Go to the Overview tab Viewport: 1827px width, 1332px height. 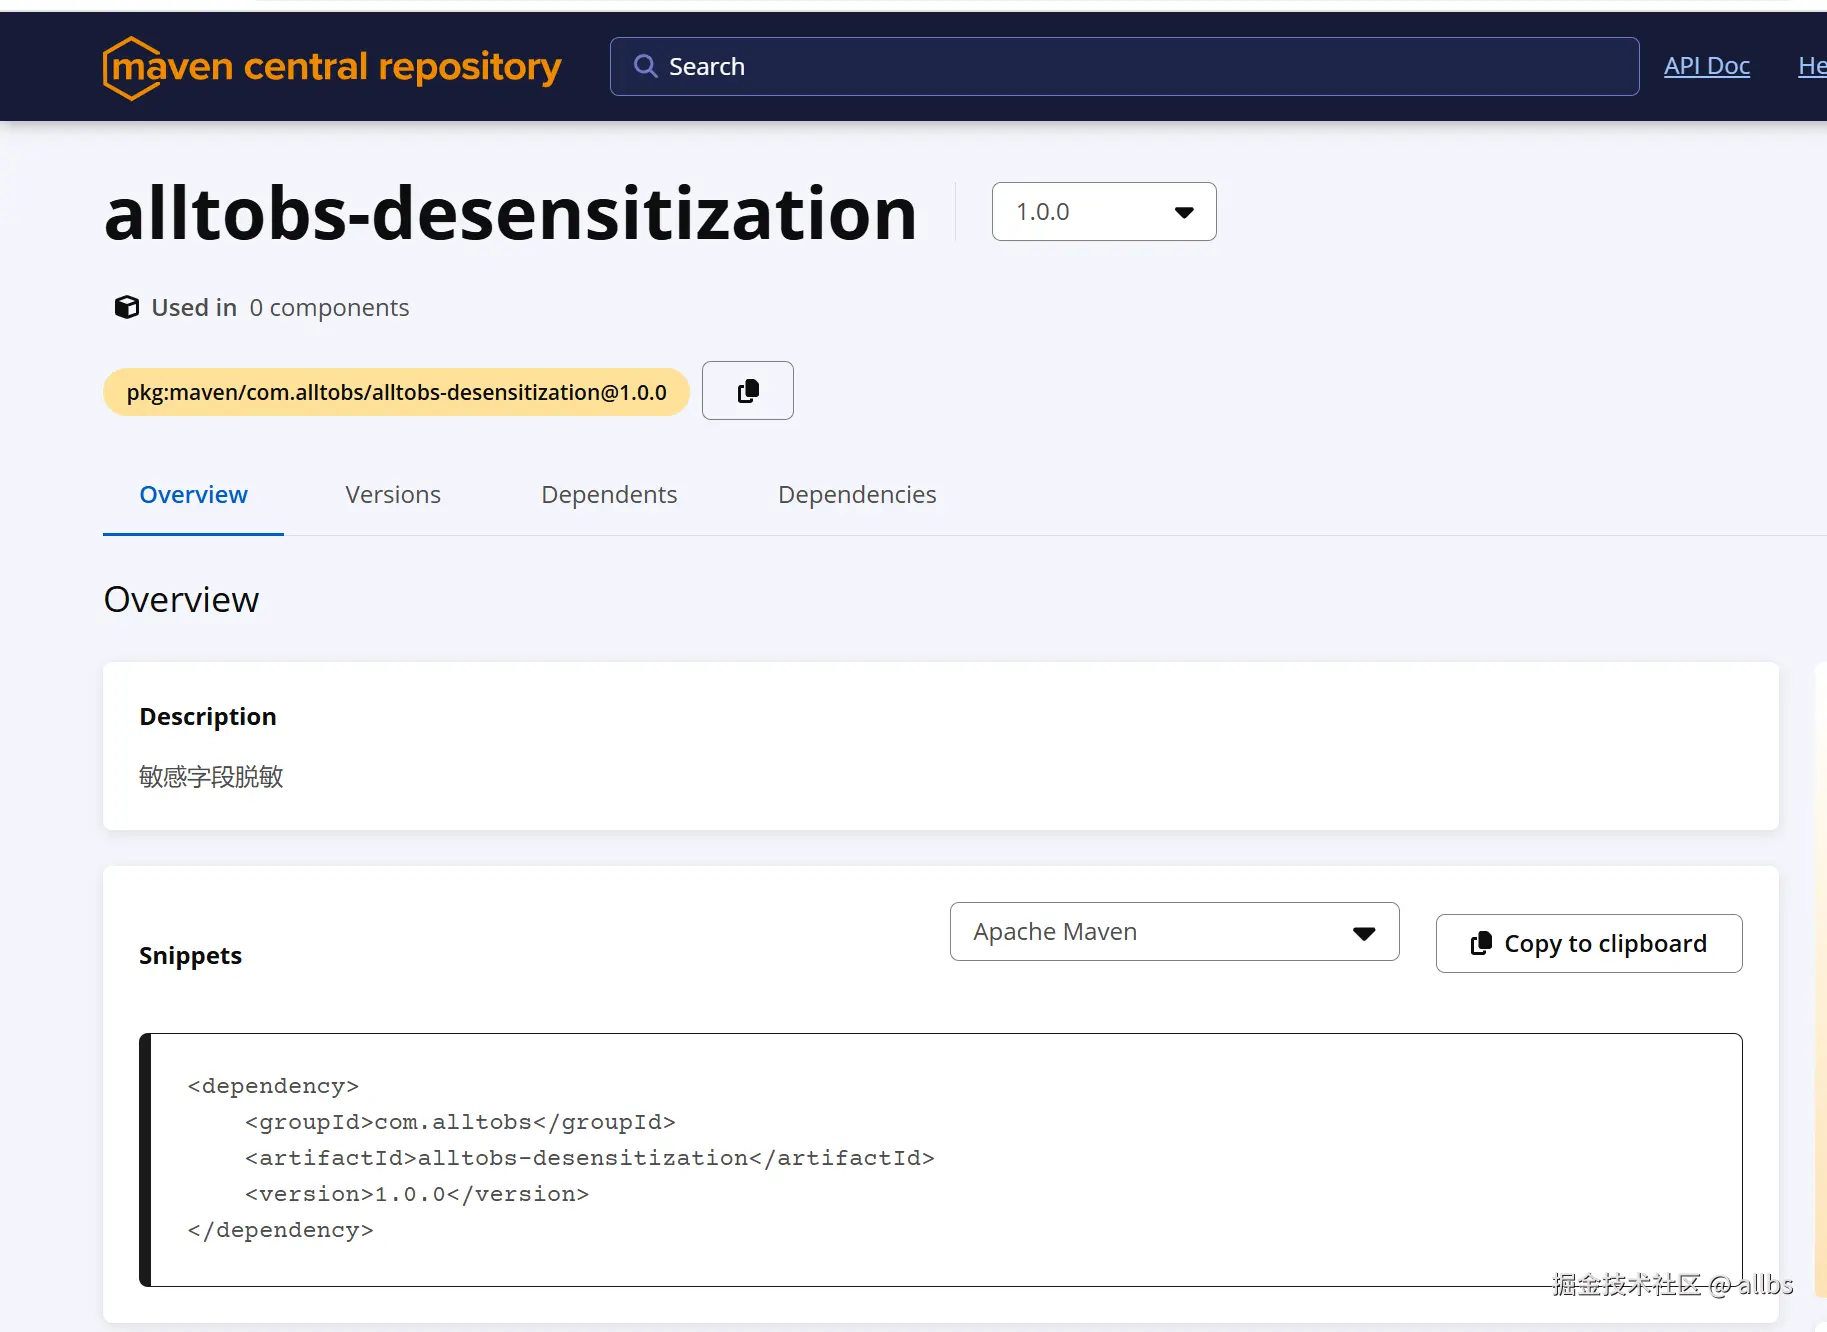coord(193,495)
